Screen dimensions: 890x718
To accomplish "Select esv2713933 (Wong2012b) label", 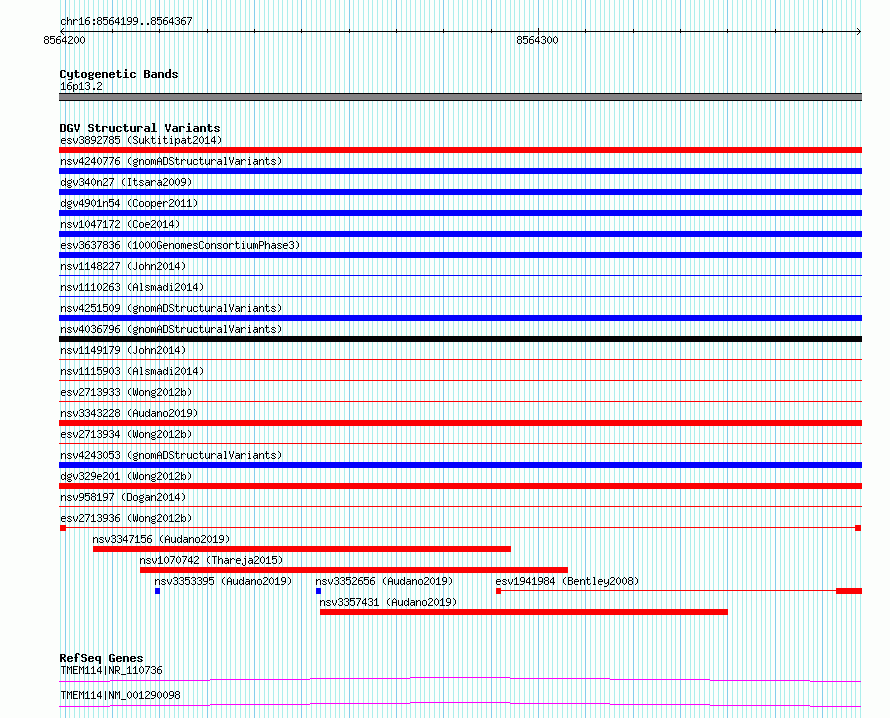I will coord(126,392).
